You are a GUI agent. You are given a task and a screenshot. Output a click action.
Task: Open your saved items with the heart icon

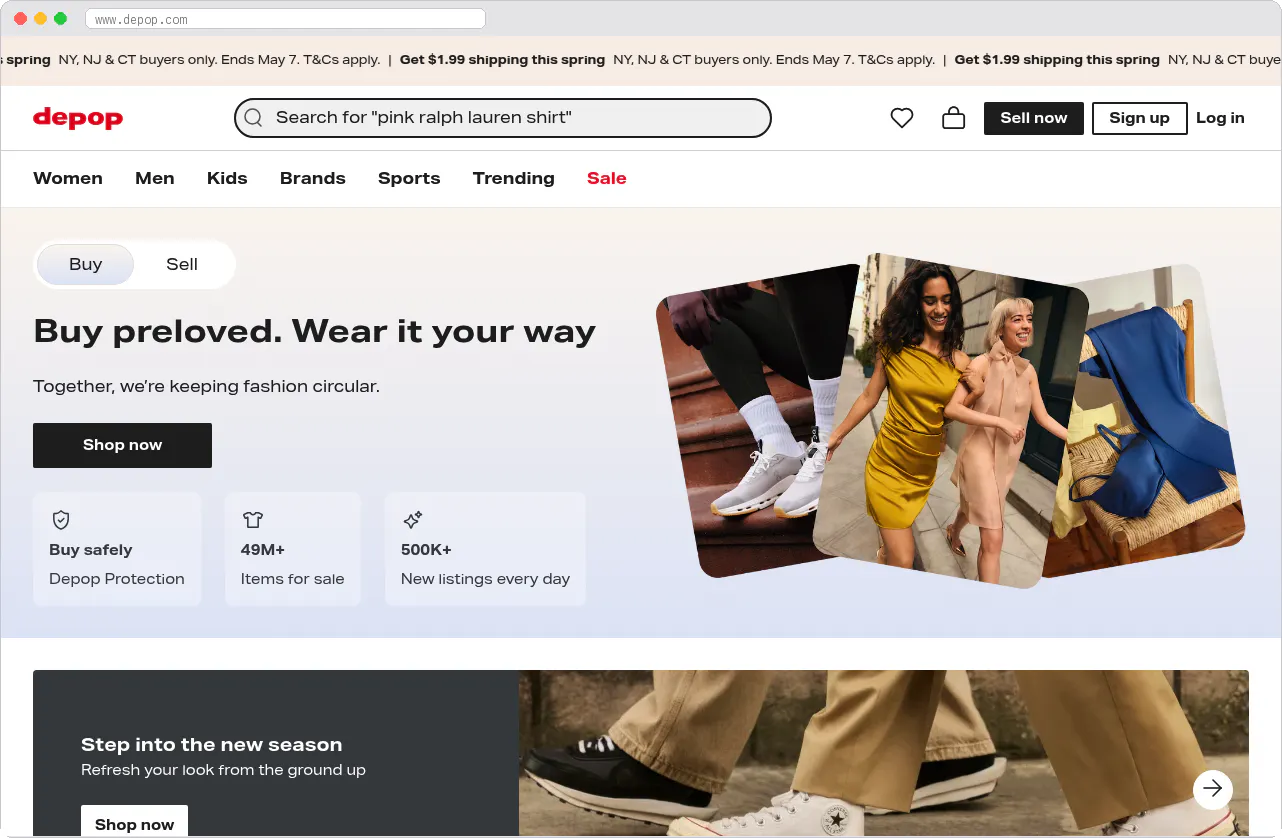click(x=901, y=117)
